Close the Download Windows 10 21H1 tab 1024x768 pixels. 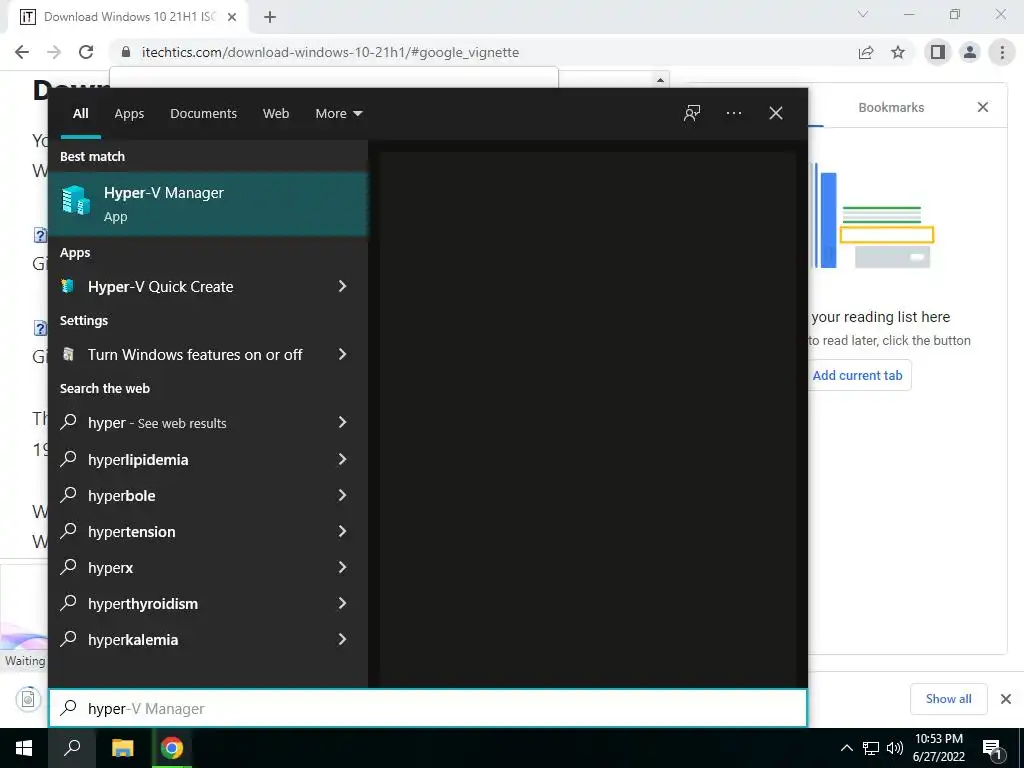232,17
